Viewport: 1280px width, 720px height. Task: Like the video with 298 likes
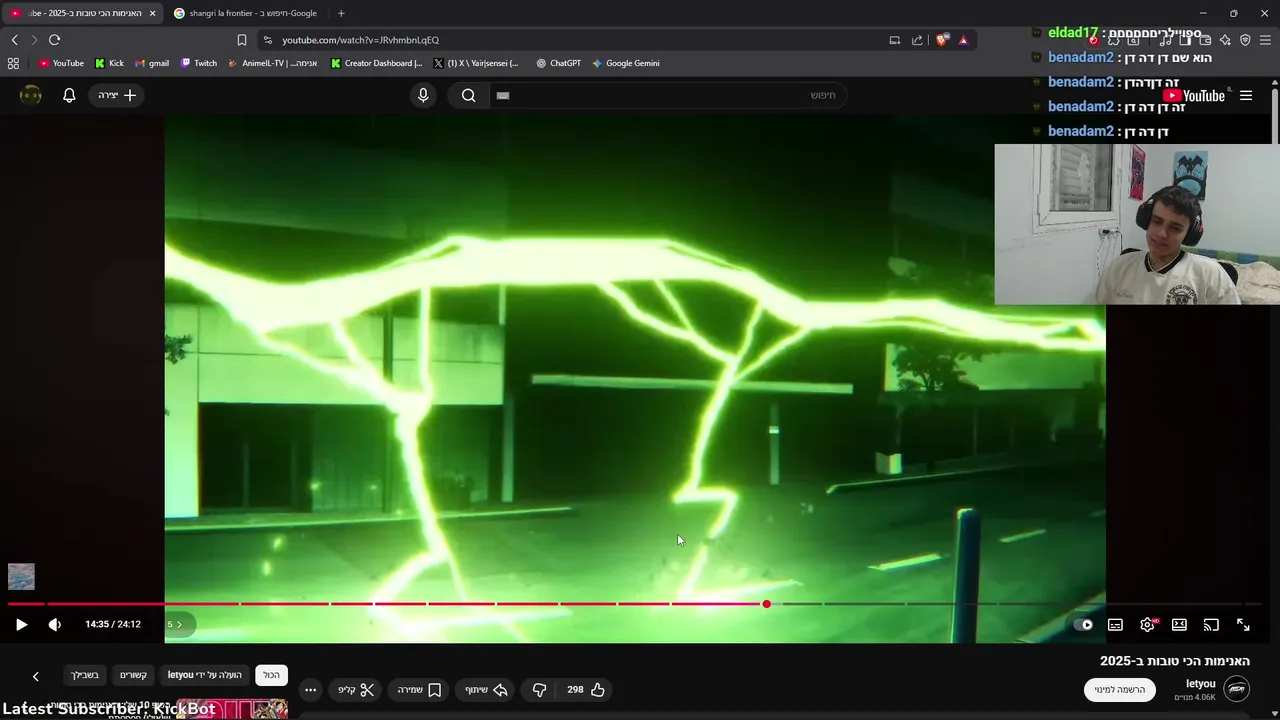[587, 689]
